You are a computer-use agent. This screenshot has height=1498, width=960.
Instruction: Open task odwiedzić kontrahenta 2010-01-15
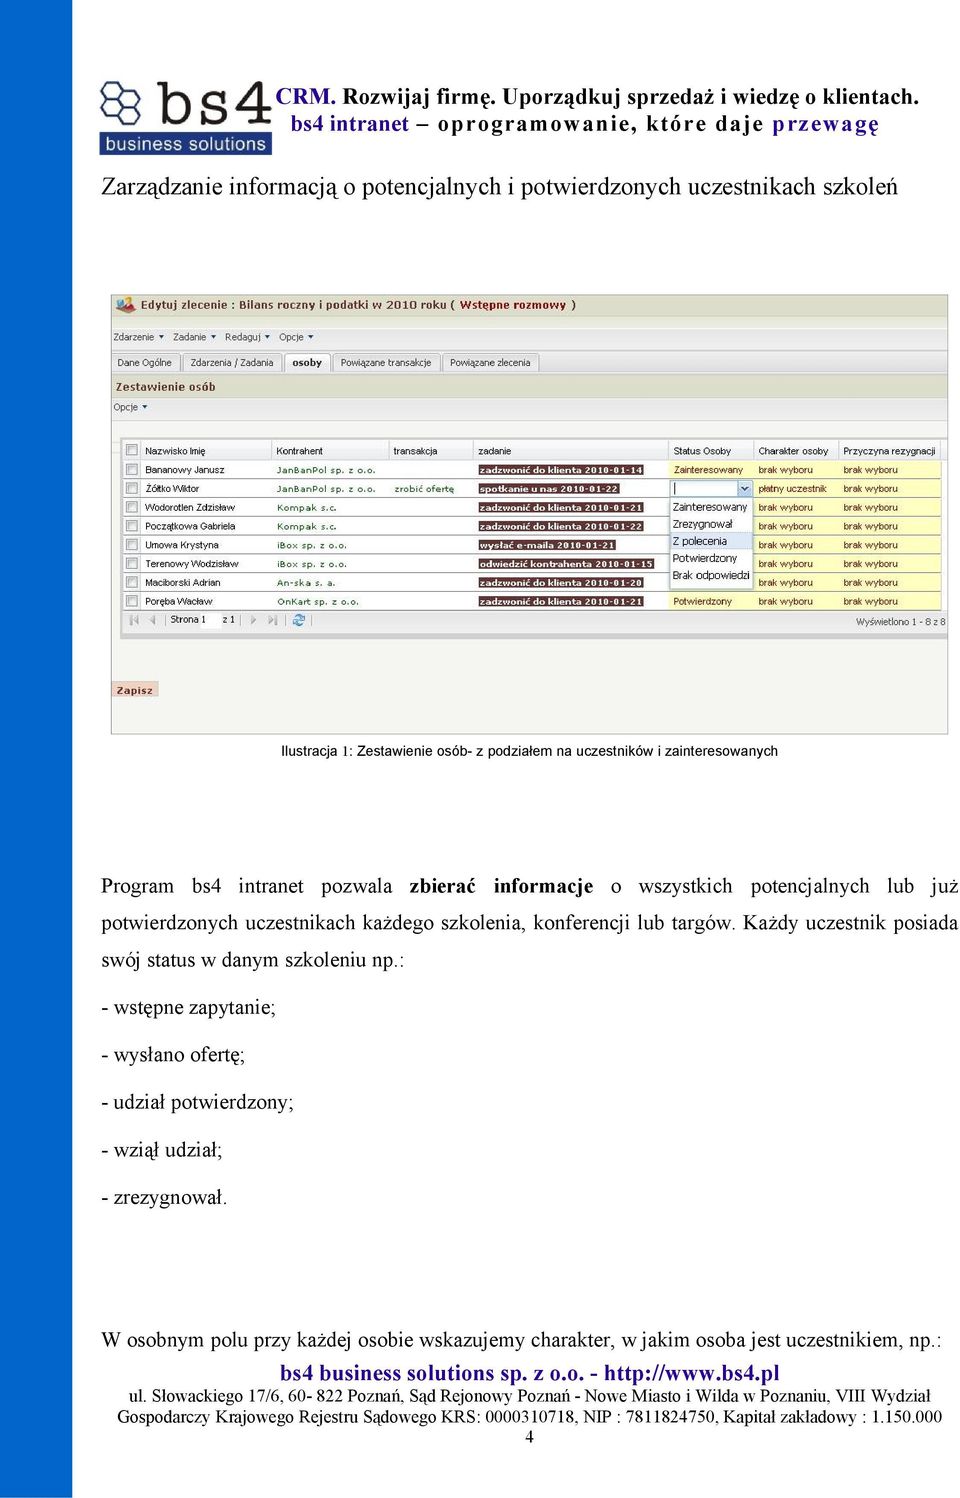tap(566, 564)
